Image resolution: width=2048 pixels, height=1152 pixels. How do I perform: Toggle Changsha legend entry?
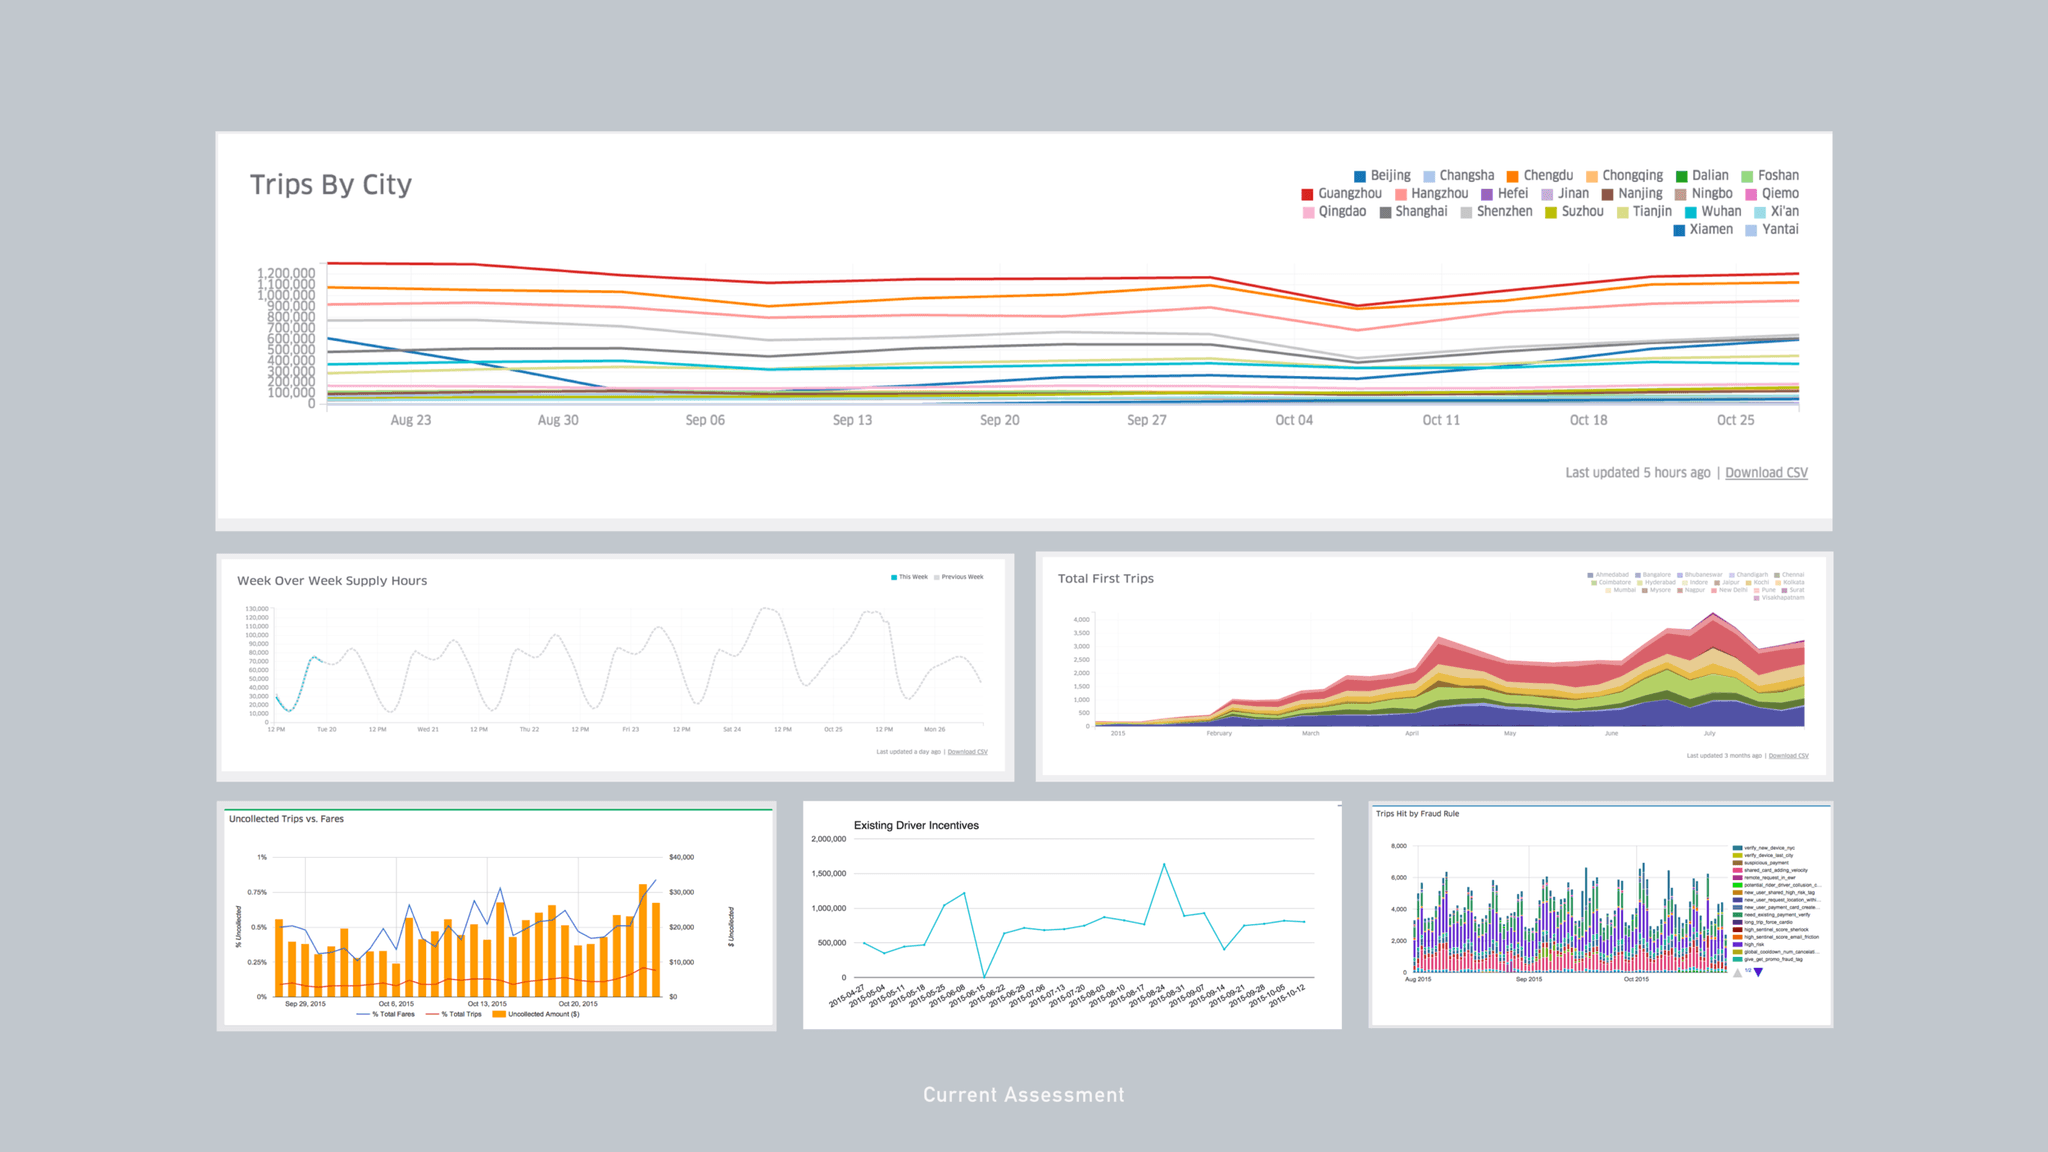[1458, 175]
